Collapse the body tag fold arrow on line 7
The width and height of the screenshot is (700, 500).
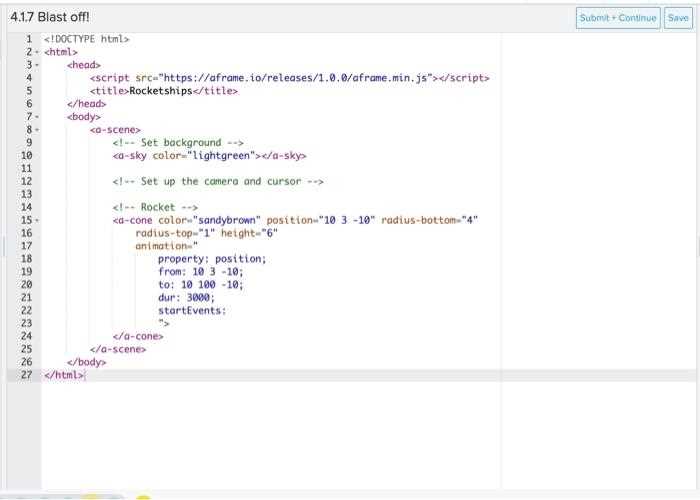point(37,117)
